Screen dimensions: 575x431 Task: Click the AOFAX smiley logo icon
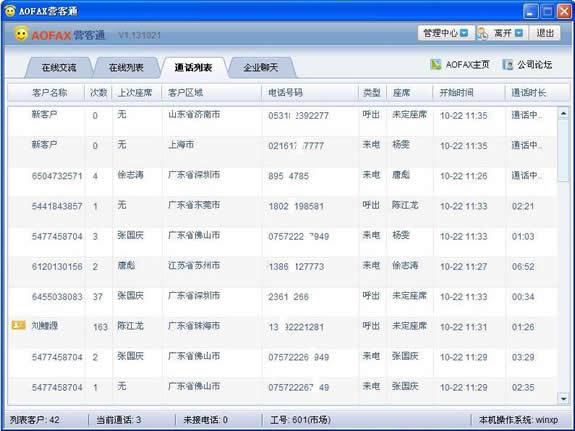tap(21, 34)
